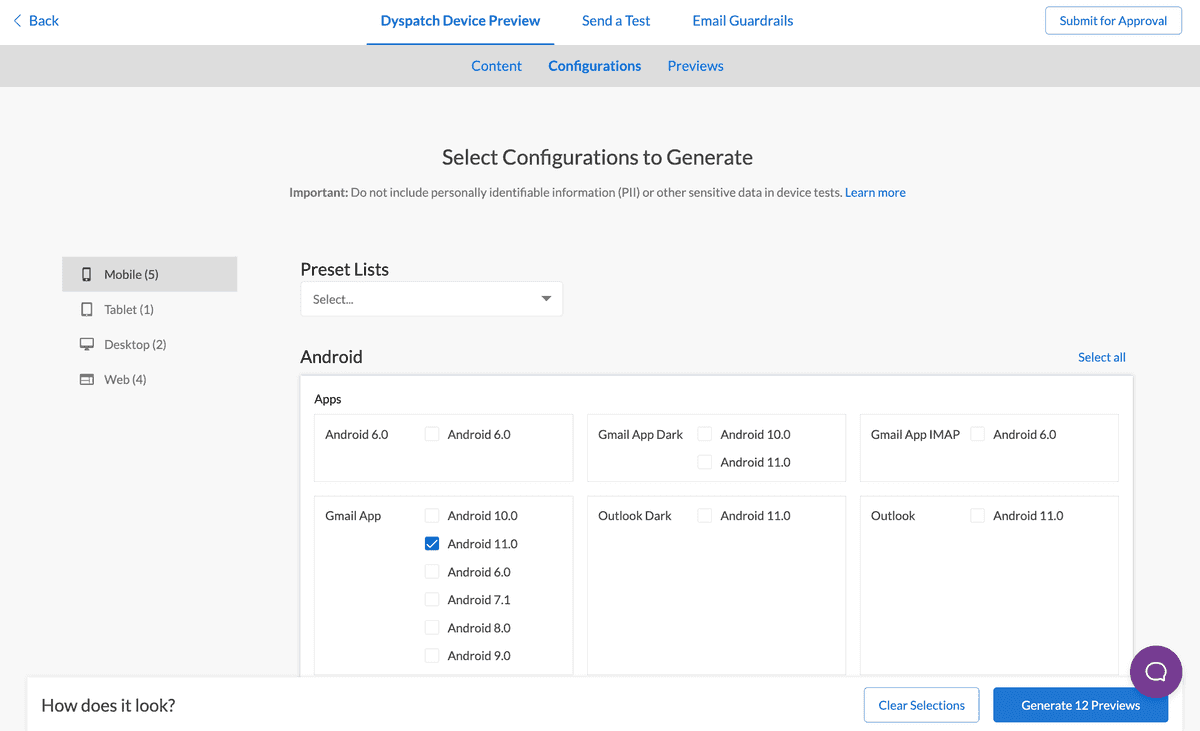Switch to Dyspatch Device Preview tab
The width and height of the screenshot is (1200, 731).
tap(460, 21)
